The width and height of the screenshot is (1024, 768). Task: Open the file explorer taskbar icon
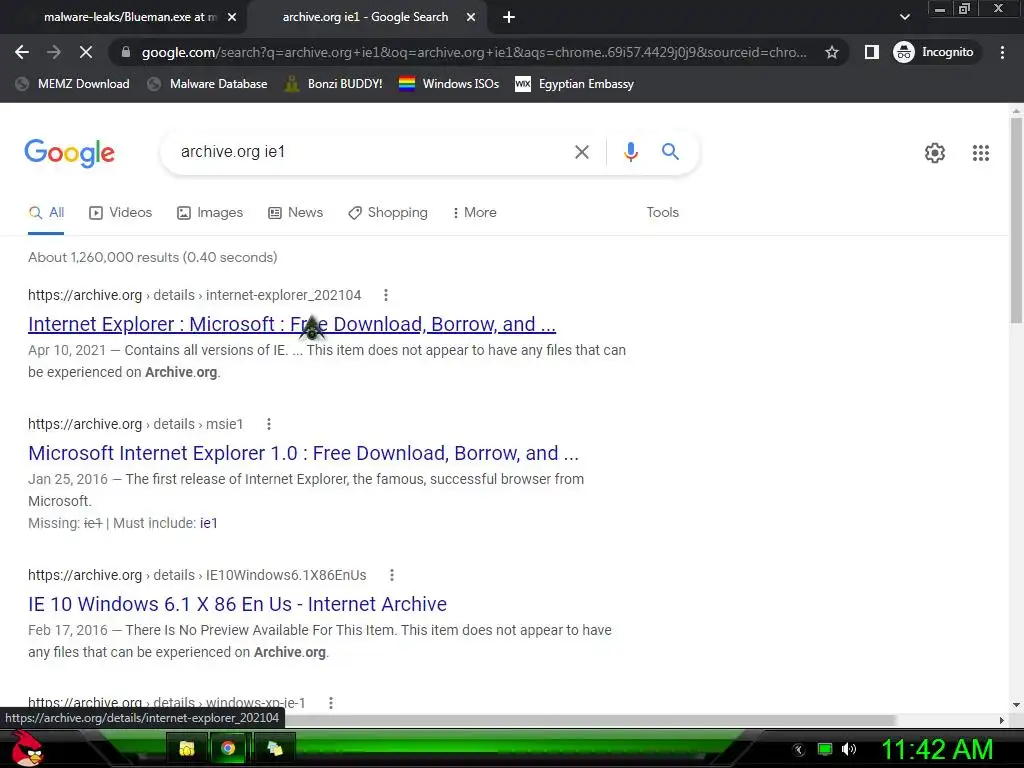coord(187,748)
